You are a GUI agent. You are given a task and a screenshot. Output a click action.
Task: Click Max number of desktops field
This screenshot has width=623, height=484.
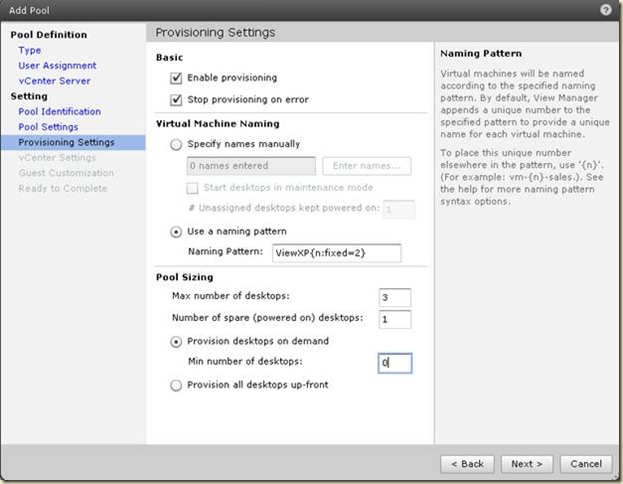coord(394,297)
